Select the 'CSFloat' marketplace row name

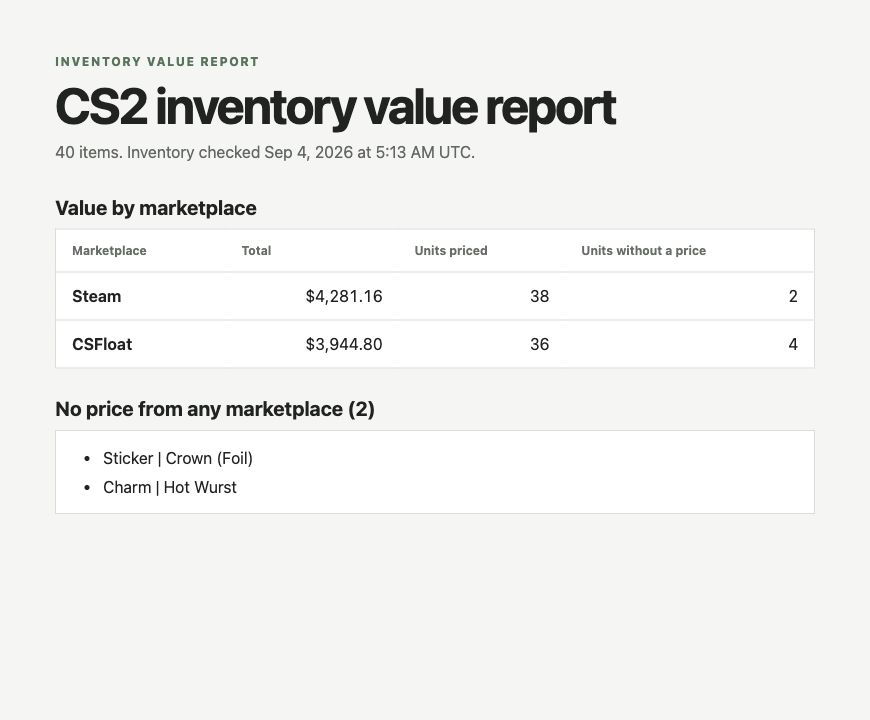102,344
